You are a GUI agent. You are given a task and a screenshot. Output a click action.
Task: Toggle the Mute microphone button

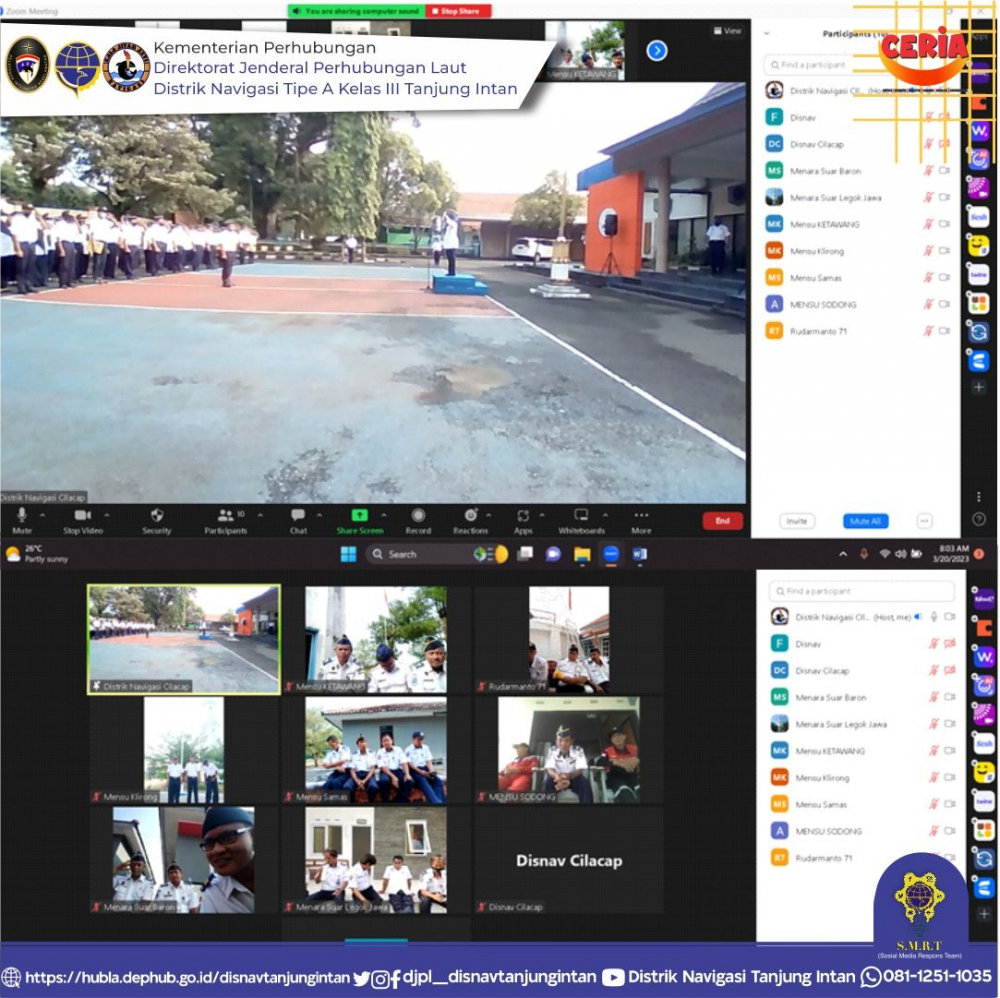point(22,520)
